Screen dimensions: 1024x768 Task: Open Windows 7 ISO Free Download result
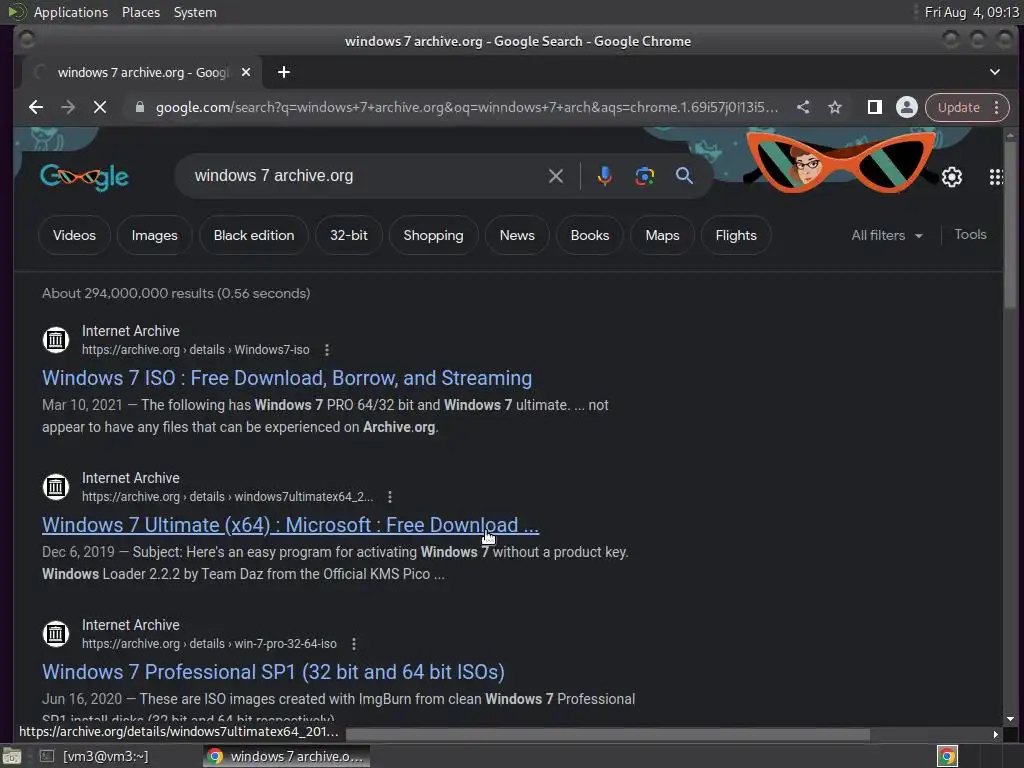click(287, 378)
